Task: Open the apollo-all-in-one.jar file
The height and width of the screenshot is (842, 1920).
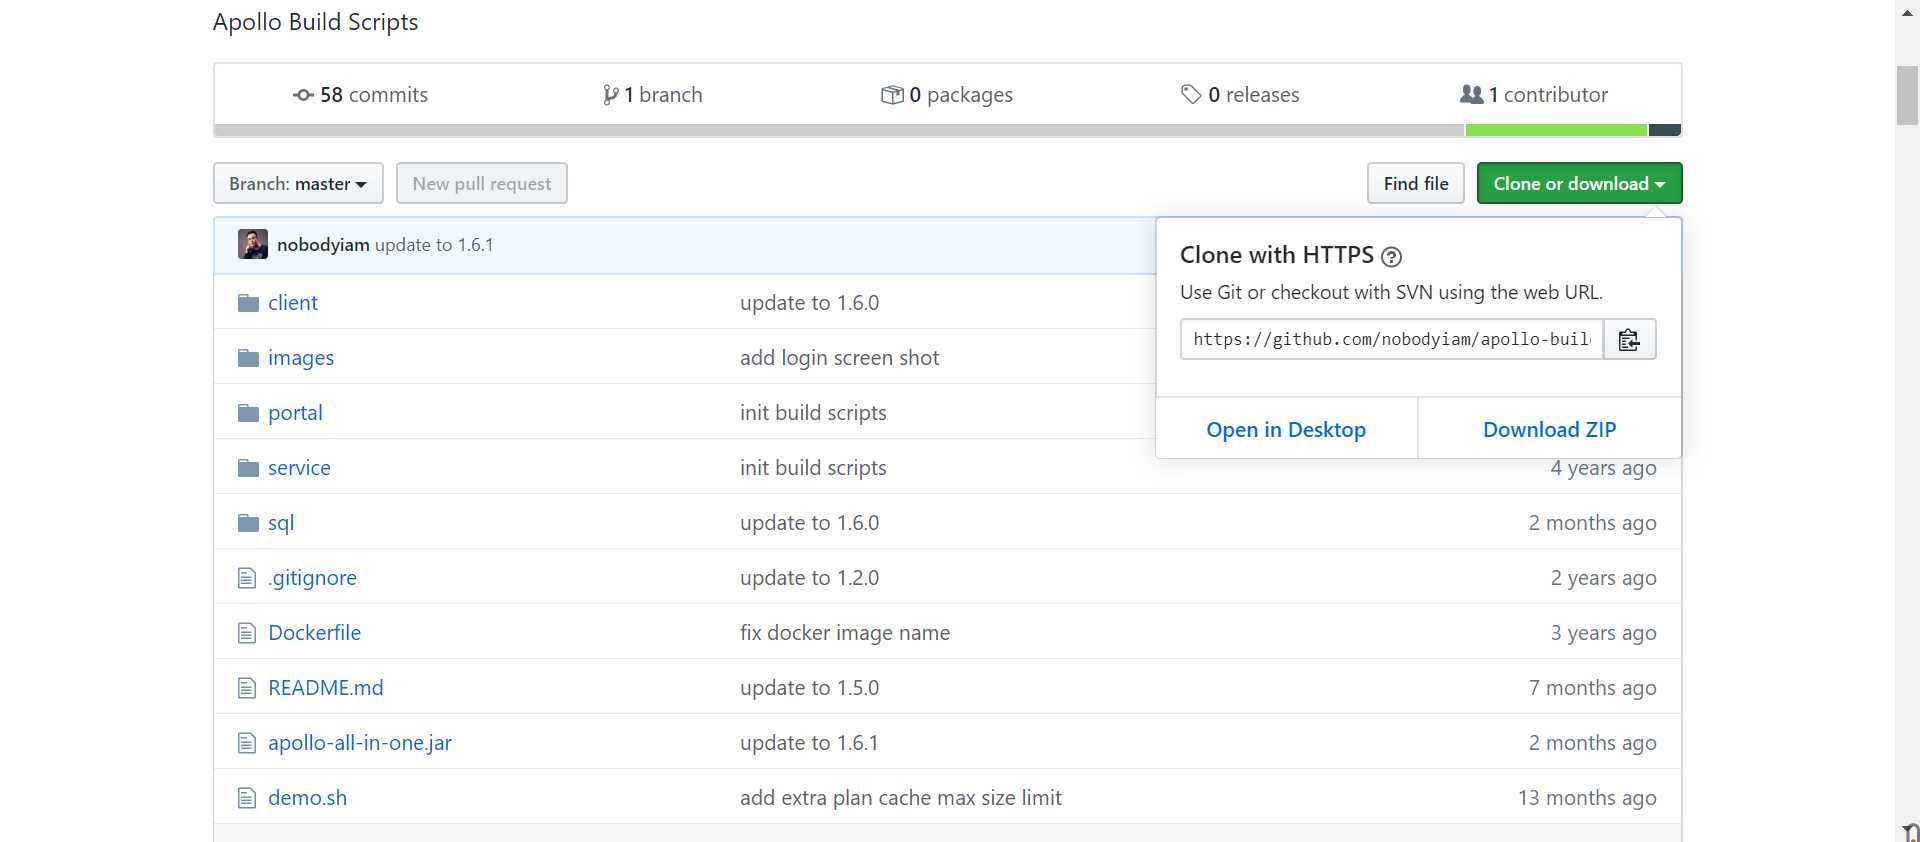Action: coord(360,743)
